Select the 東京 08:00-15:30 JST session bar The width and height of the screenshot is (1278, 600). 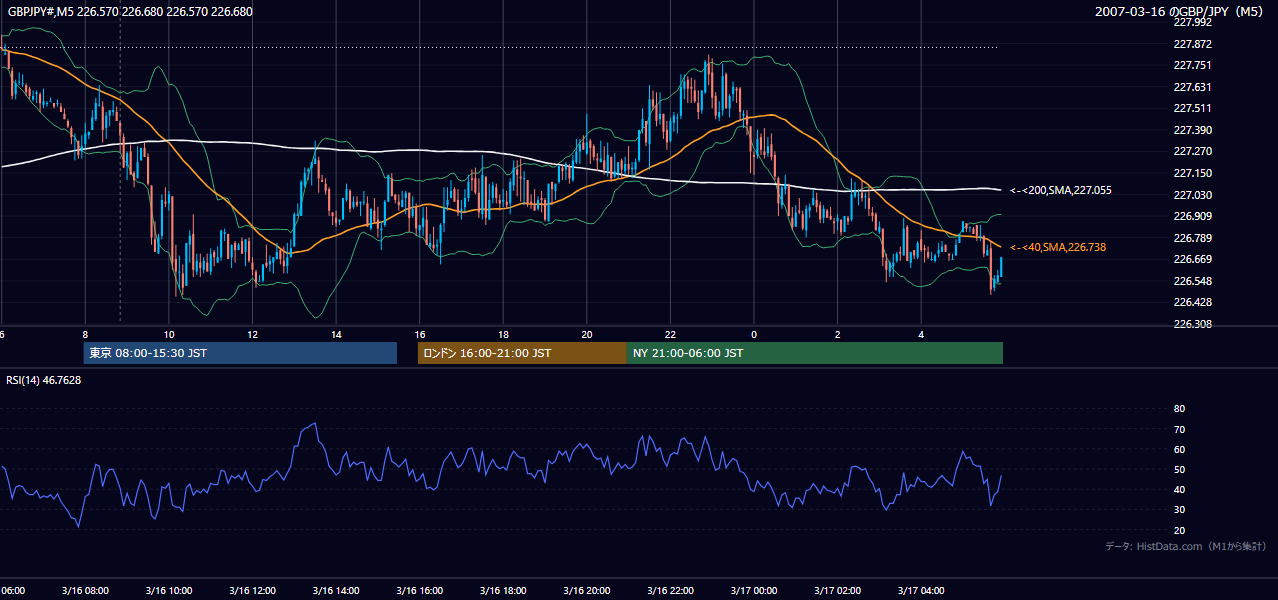240,353
